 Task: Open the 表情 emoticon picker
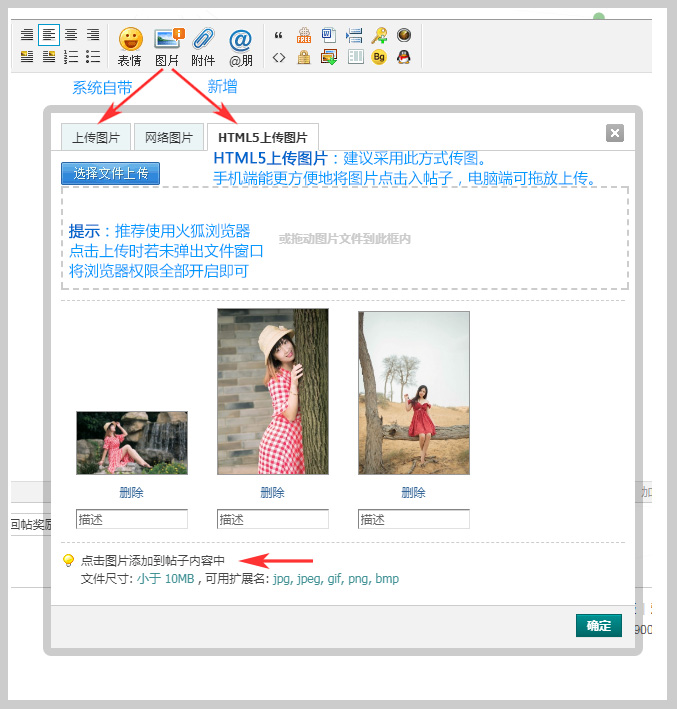click(x=130, y=46)
